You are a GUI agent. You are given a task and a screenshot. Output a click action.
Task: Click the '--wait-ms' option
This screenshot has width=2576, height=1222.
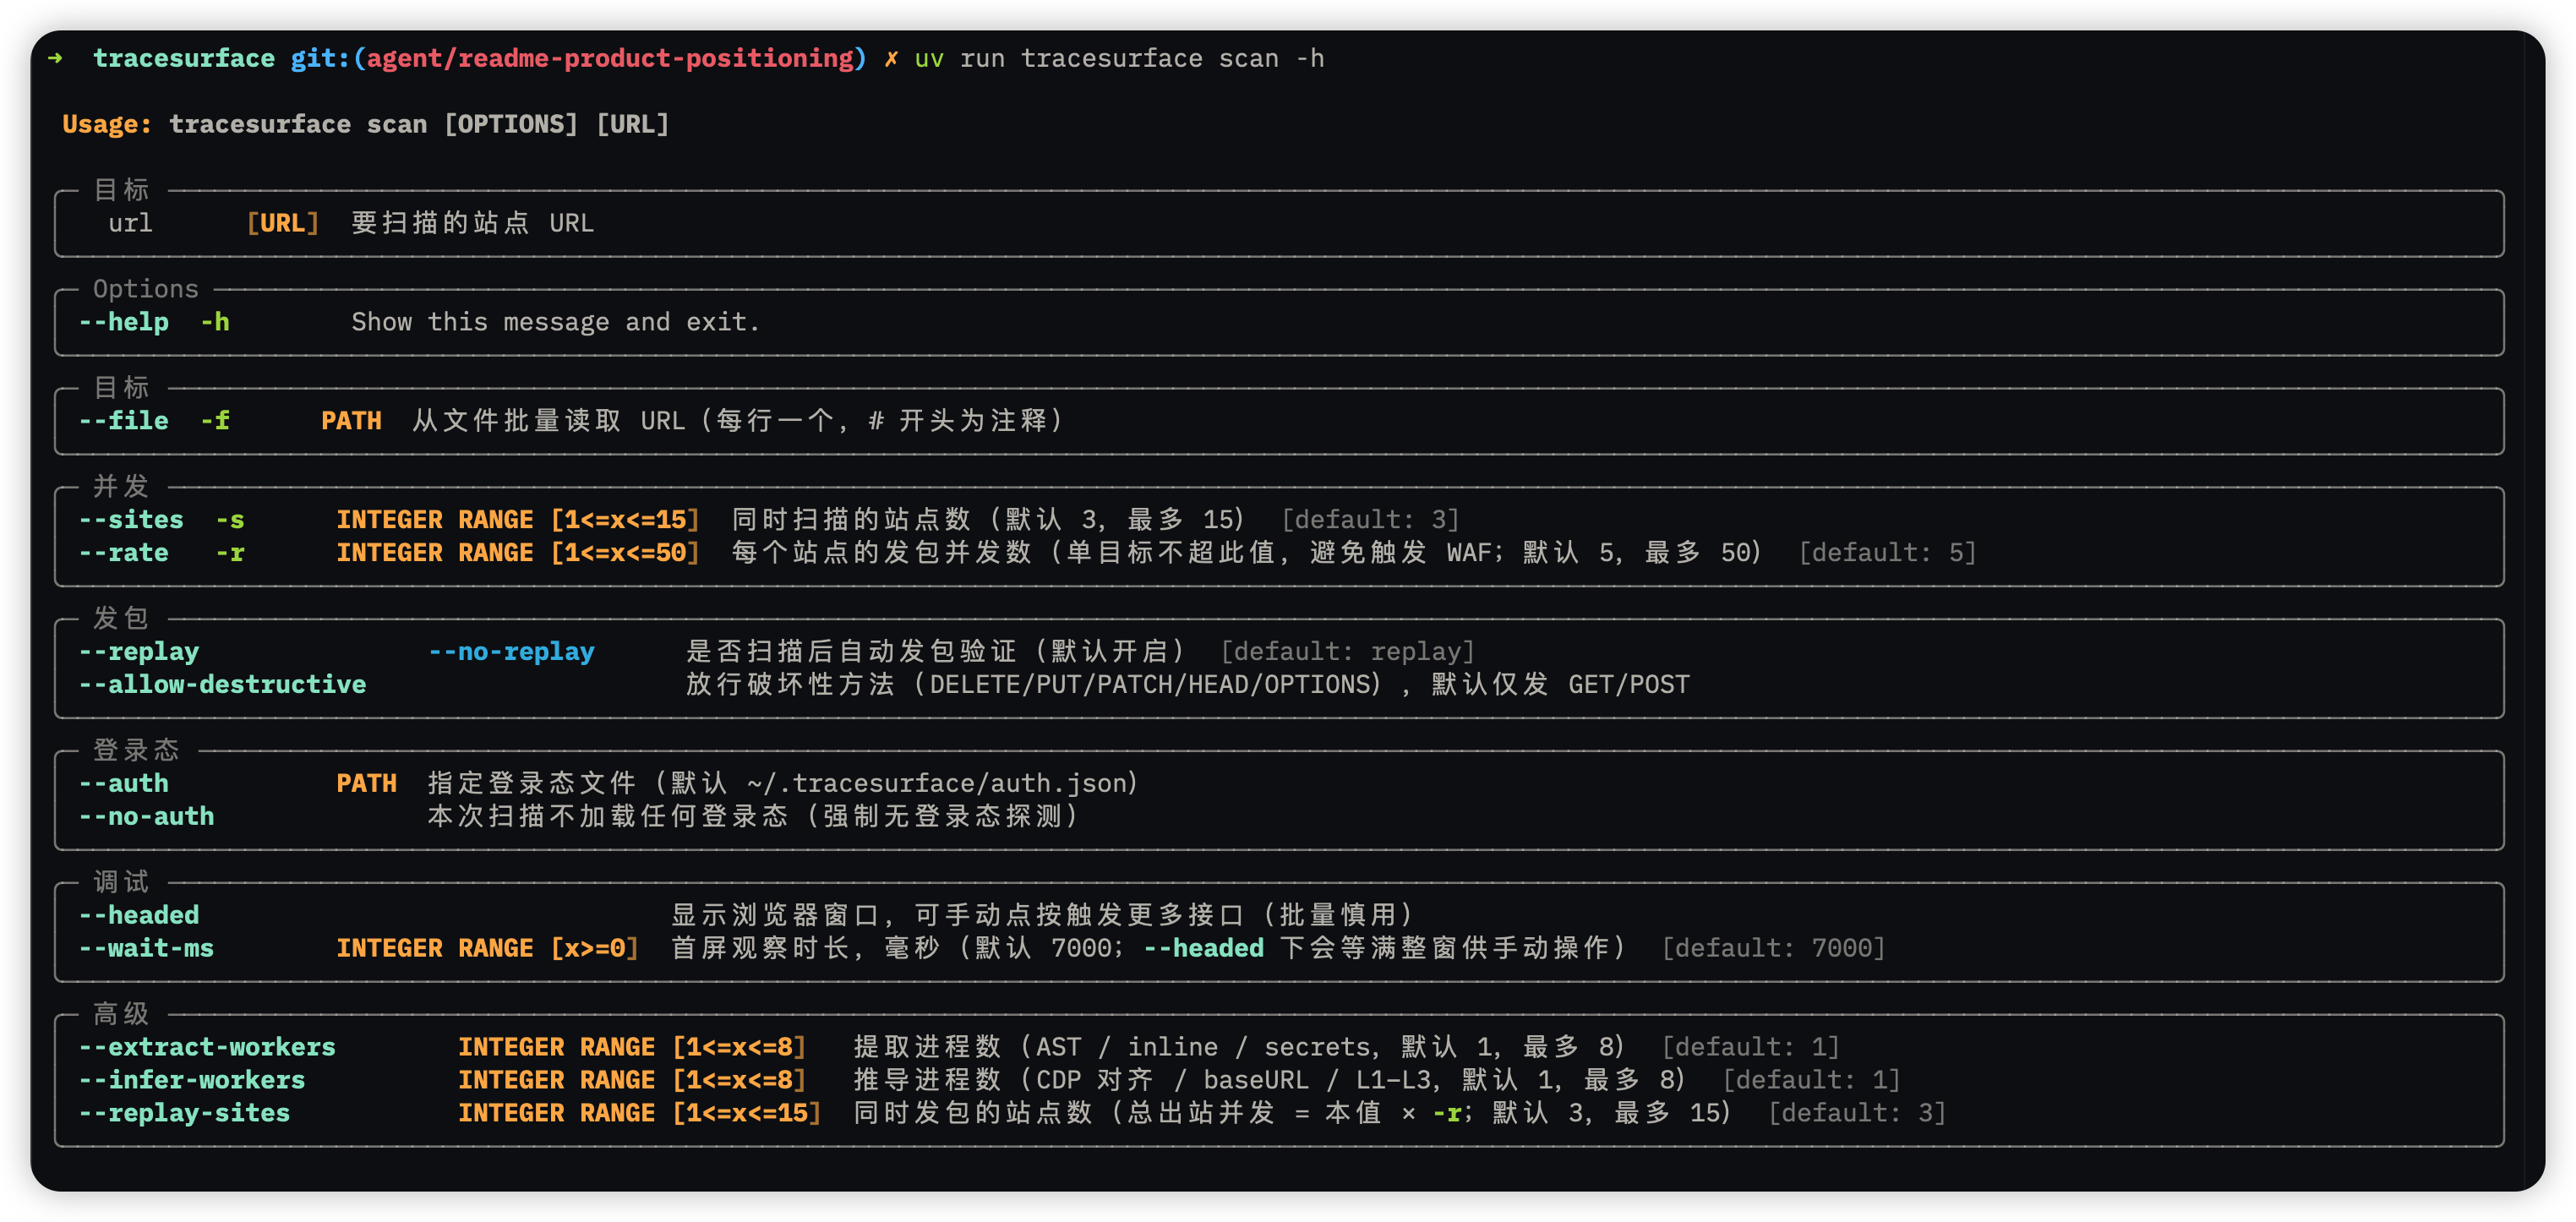[146, 949]
